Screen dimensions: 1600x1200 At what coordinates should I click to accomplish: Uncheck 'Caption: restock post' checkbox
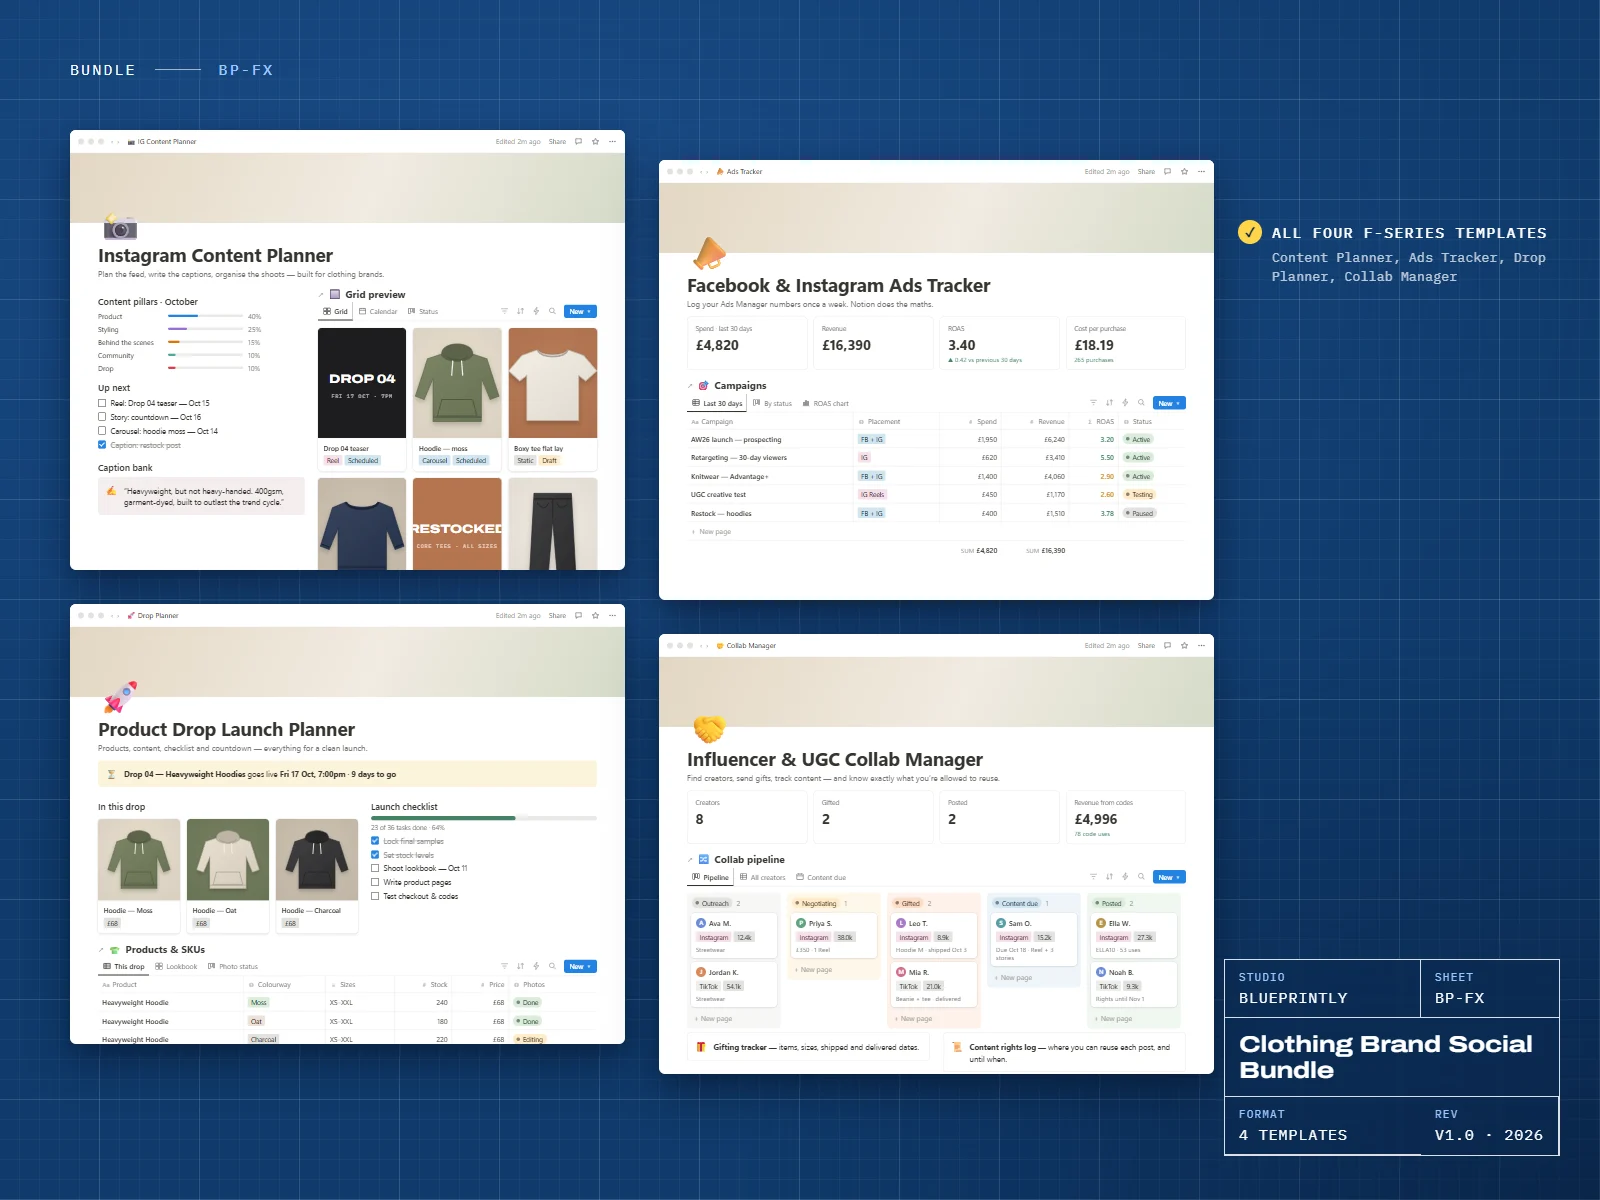[x=102, y=445]
